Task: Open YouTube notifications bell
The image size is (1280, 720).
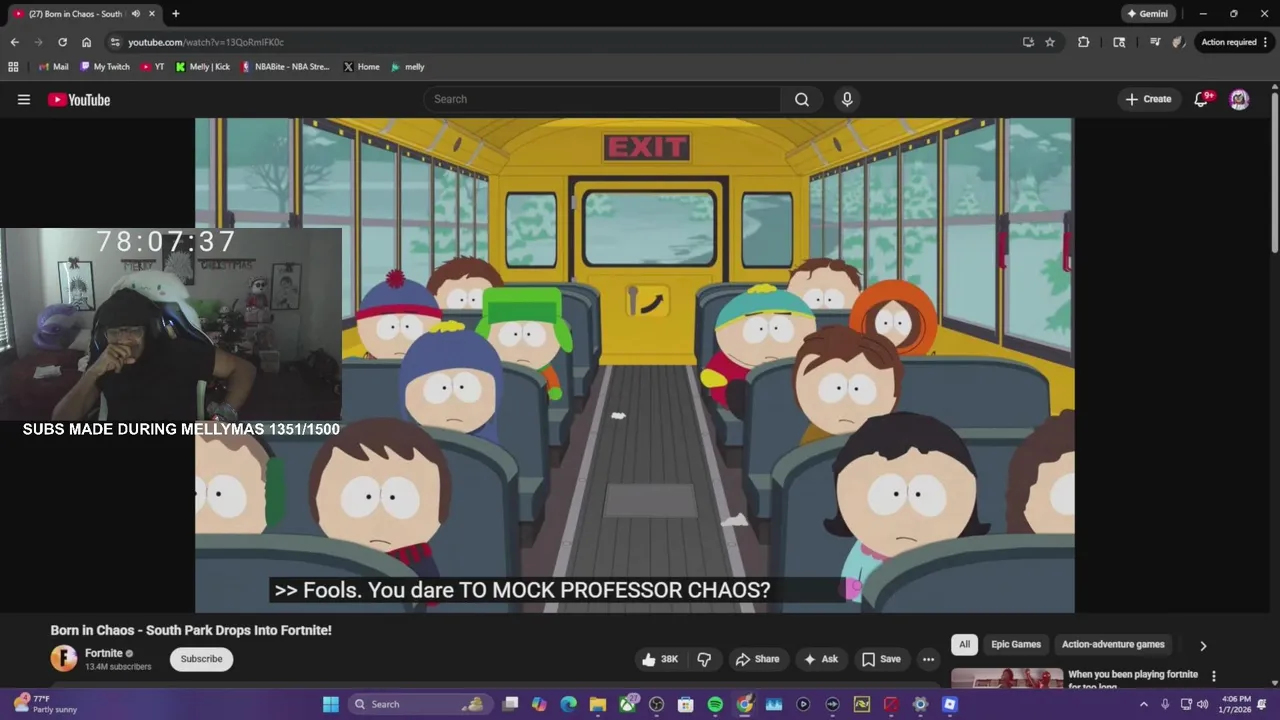Action: click(x=1202, y=99)
